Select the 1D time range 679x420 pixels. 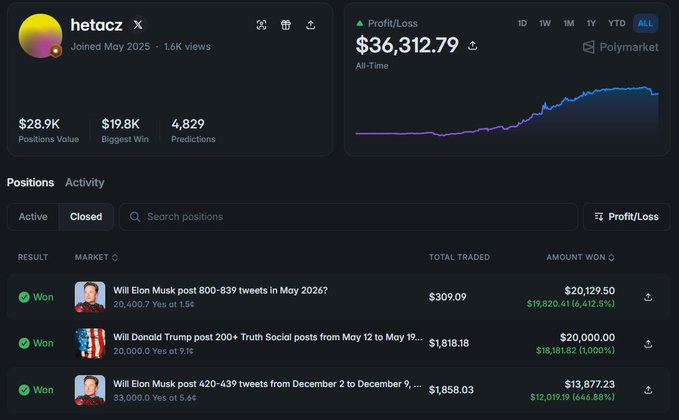[x=522, y=23]
